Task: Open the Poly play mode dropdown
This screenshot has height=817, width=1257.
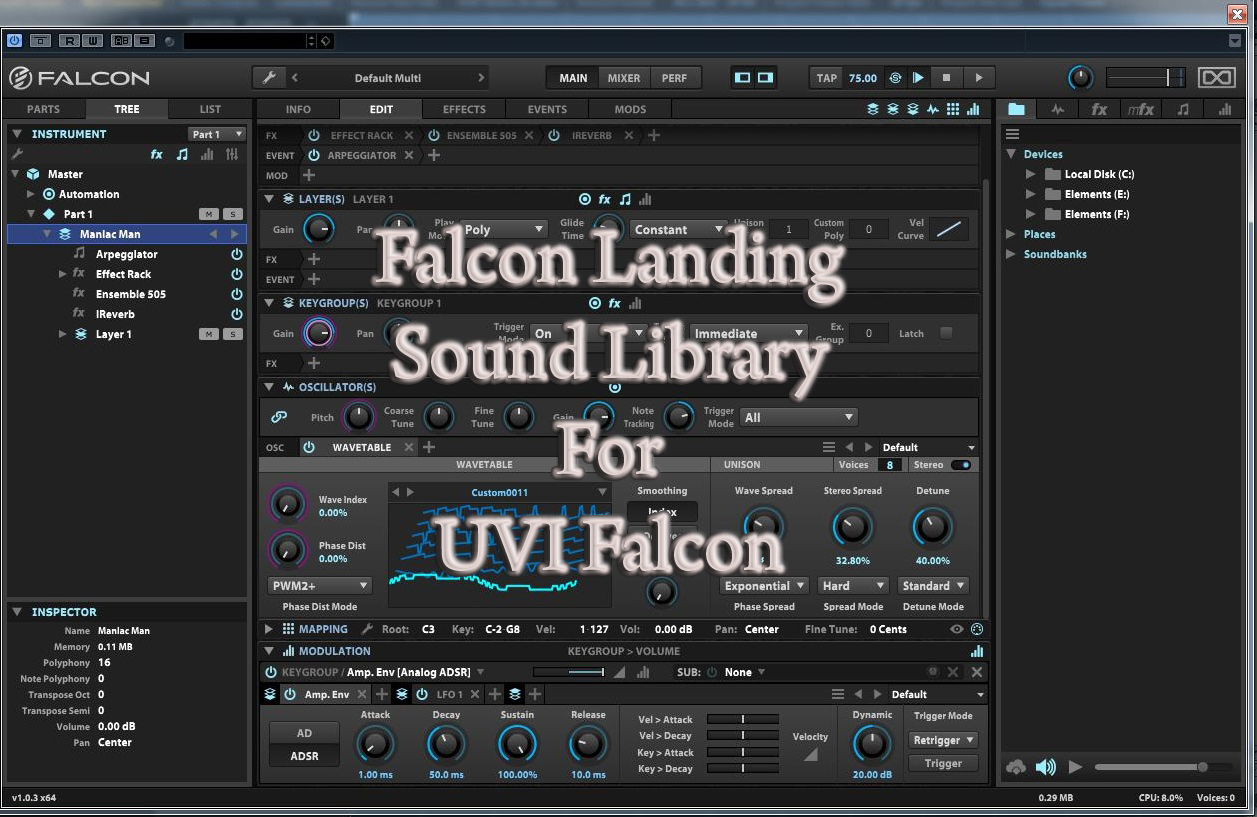Action: (x=504, y=229)
